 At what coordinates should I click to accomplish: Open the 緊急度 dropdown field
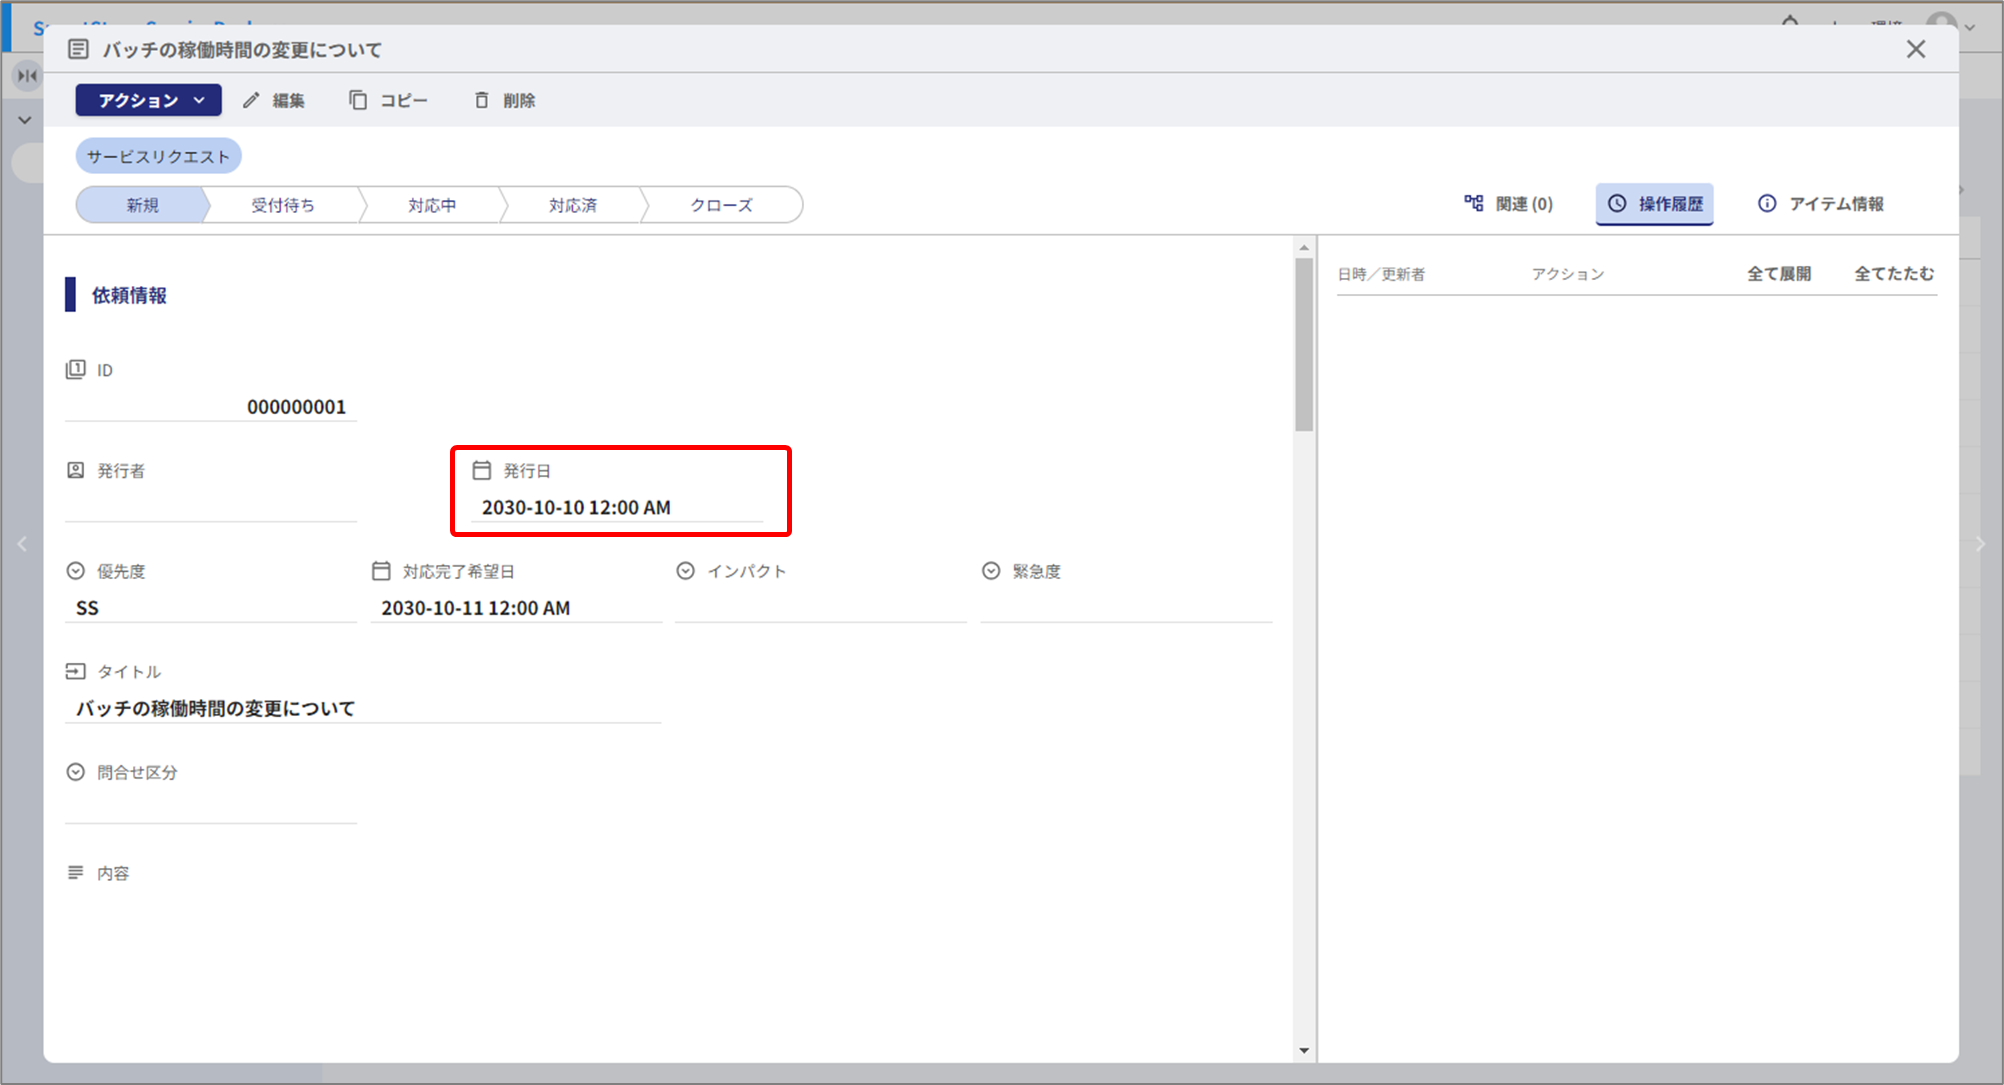tap(1125, 608)
